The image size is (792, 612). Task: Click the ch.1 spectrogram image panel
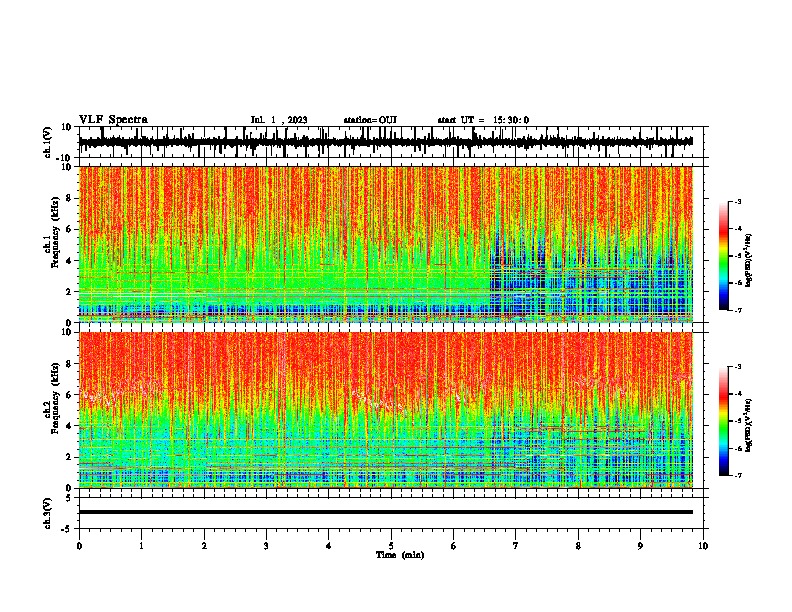click(x=386, y=244)
